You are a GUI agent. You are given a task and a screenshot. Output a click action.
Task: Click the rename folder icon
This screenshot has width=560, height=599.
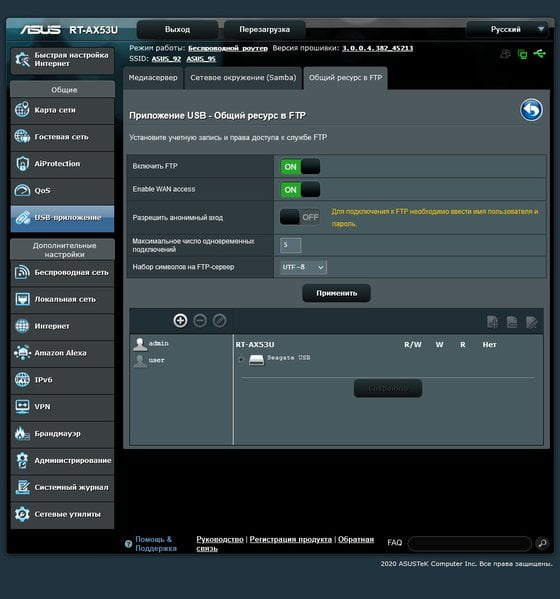point(532,322)
